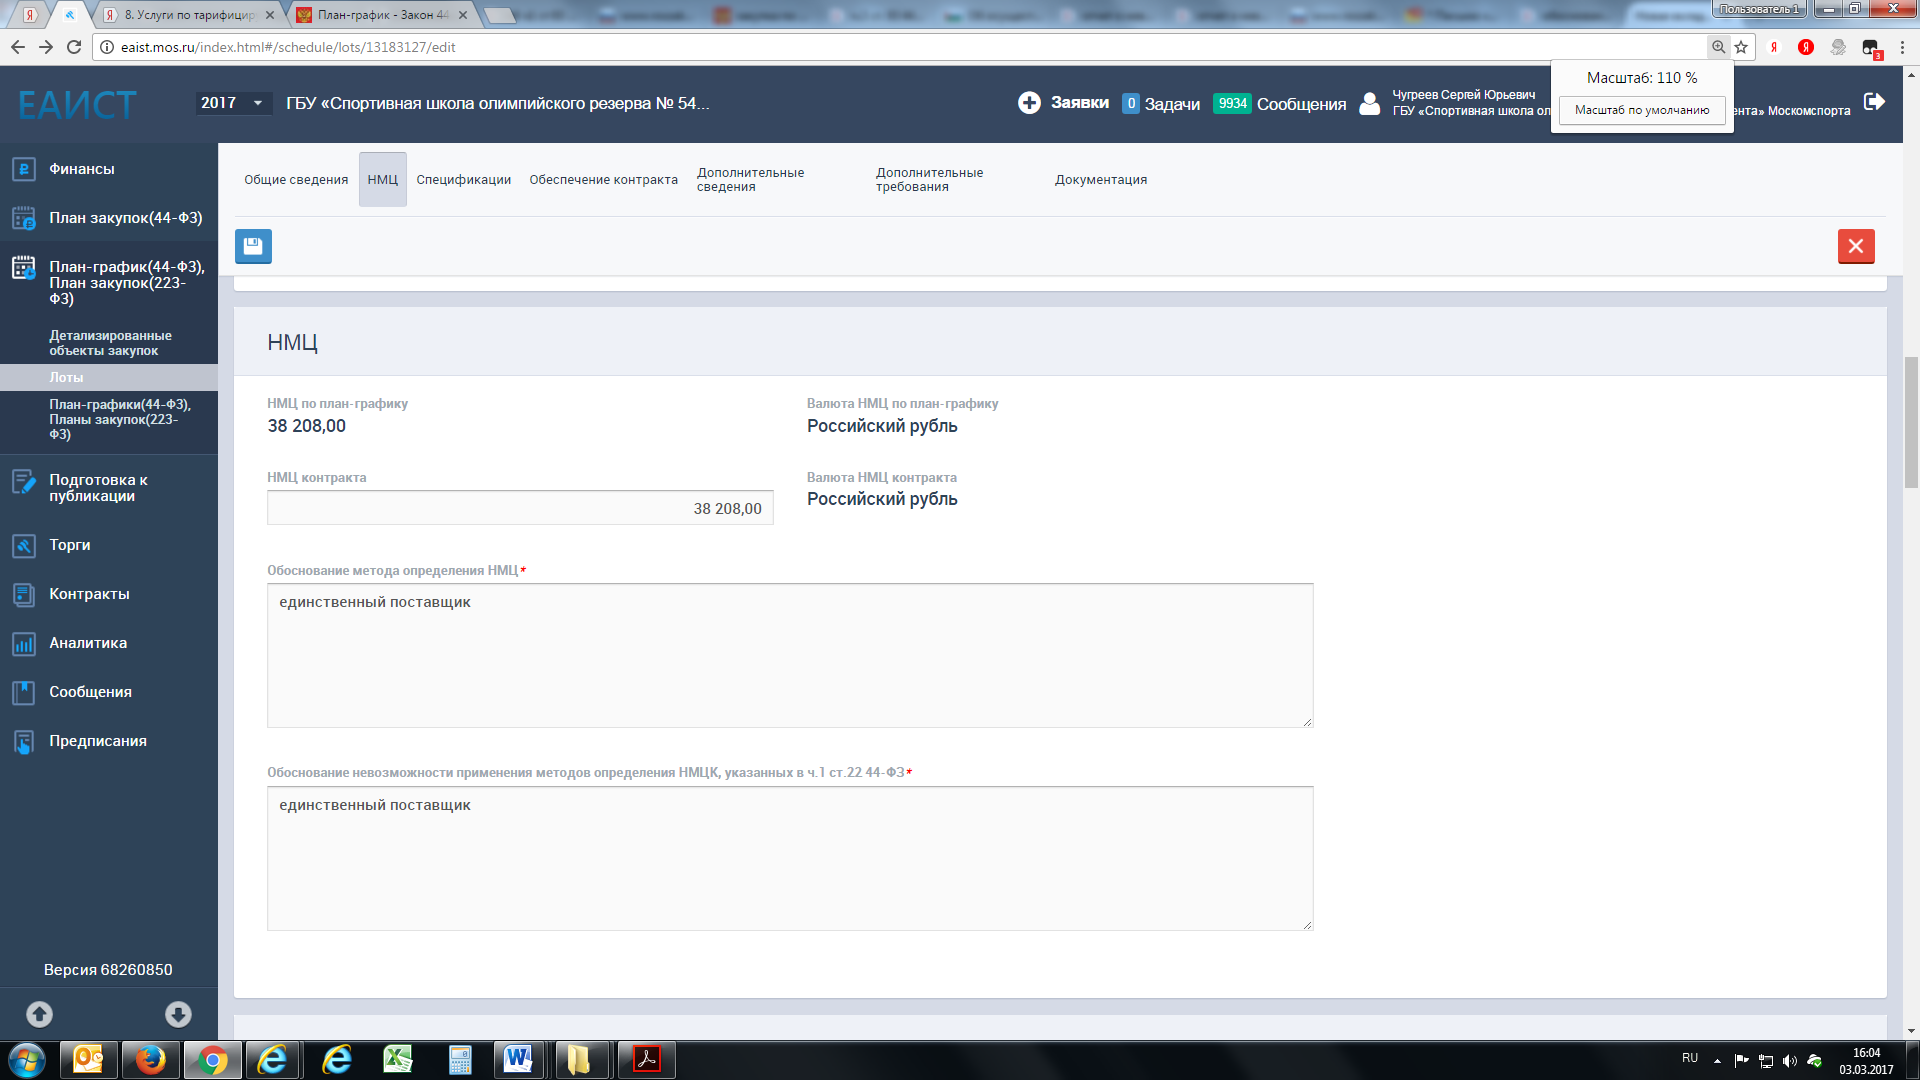Viewport: 1920px width, 1080px height.
Task: Click the logout icon in the header
Action: point(1874,102)
